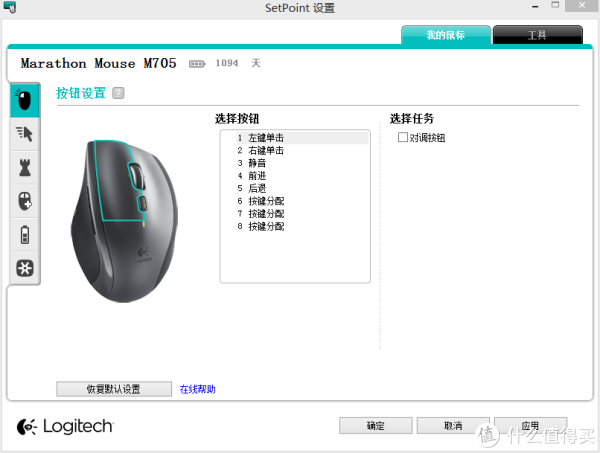The height and width of the screenshot is (453, 600).
Task: Open the battery status sidebar icon
Action: [24, 235]
